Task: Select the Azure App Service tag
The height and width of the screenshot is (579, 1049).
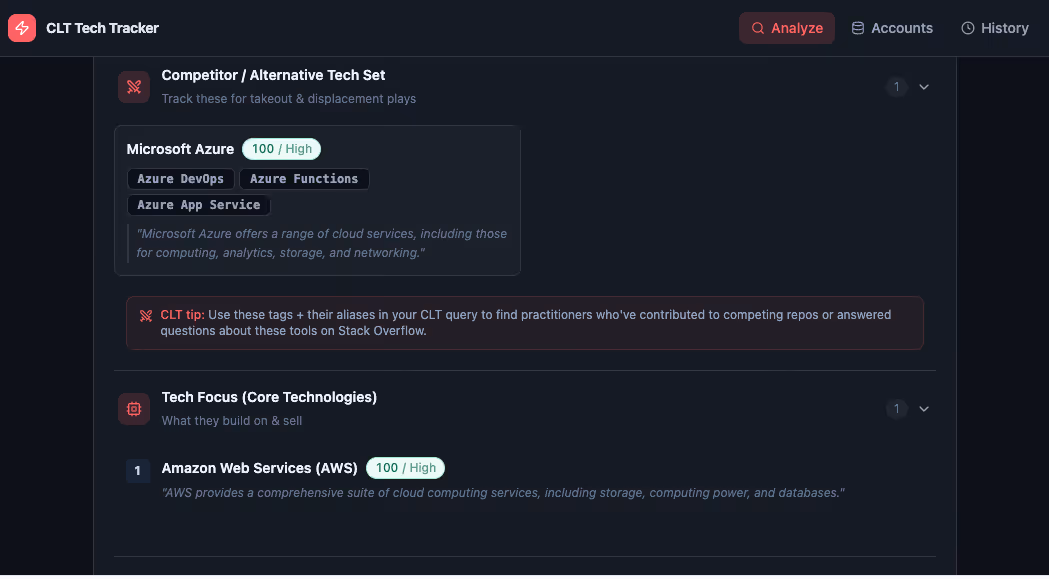Action: pos(199,205)
